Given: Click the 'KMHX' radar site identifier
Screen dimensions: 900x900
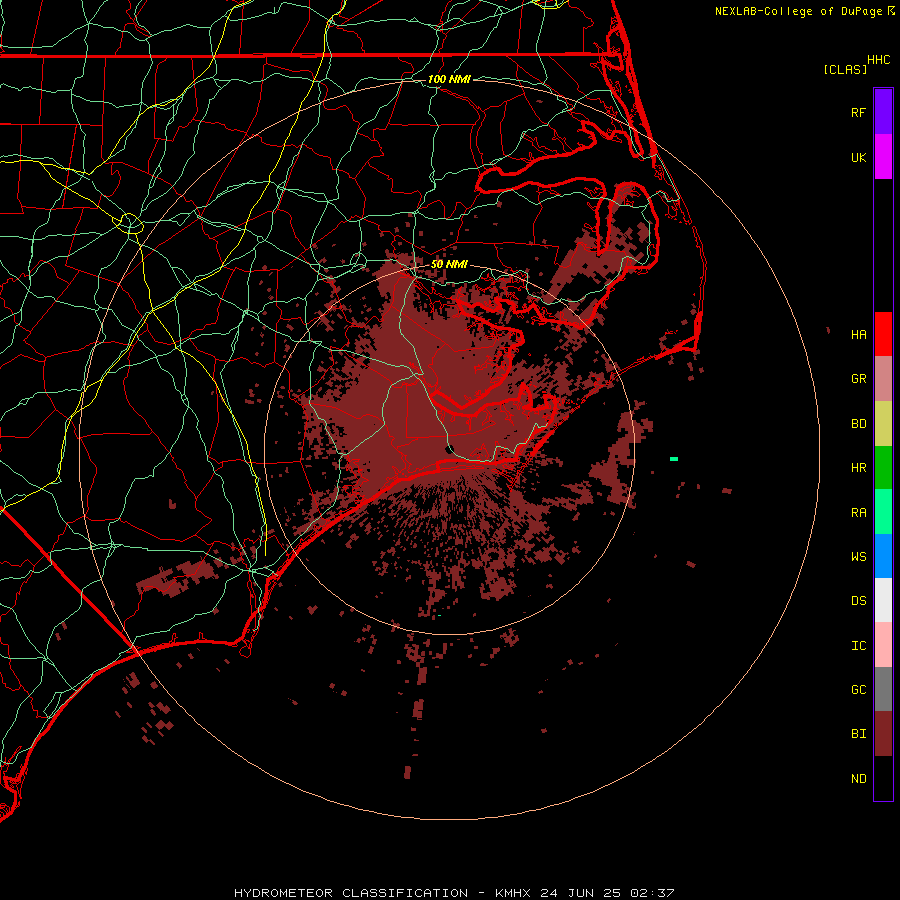Looking at the screenshot, I should coord(513,893).
